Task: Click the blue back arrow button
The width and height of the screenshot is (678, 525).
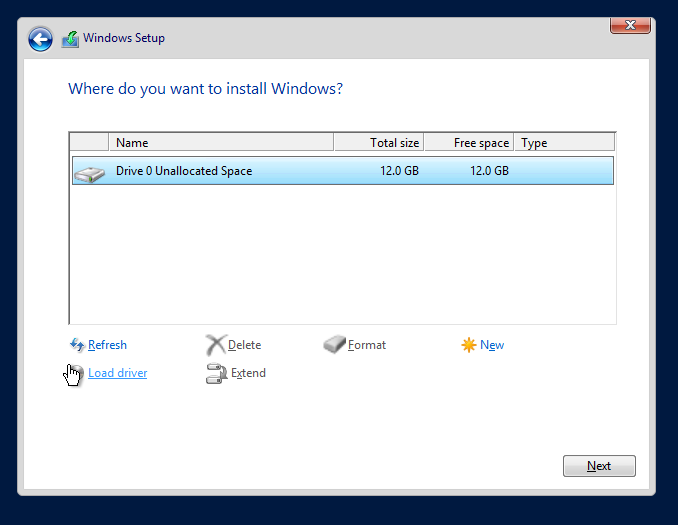Action: [40, 39]
